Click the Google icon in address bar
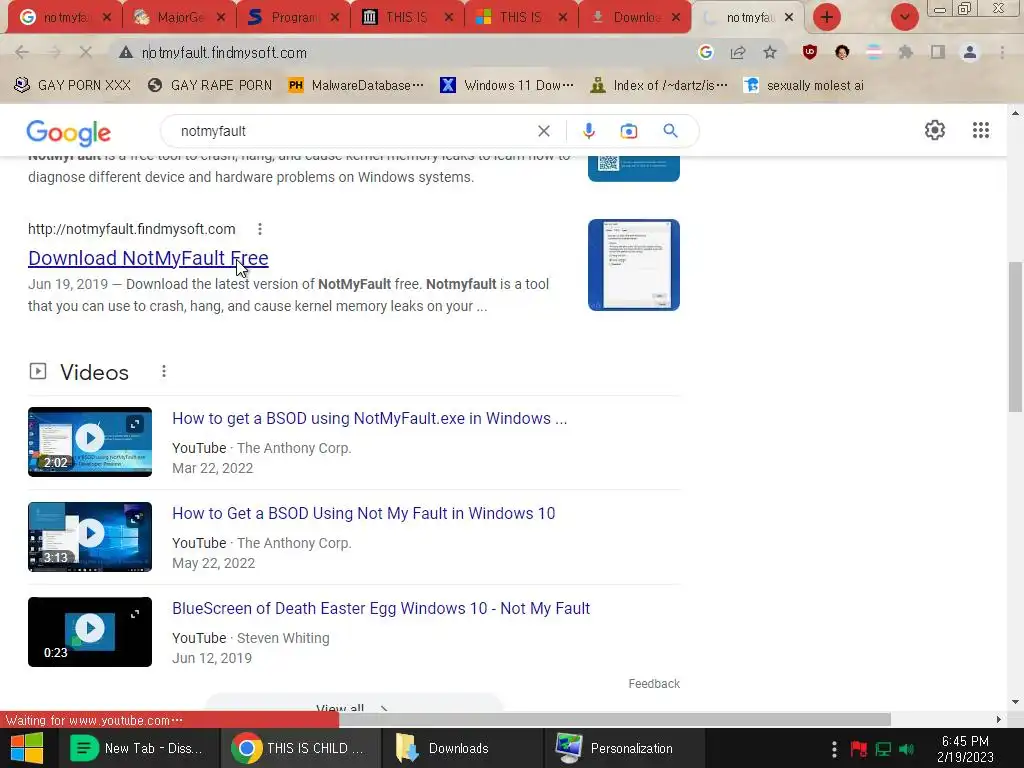The image size is (1024, 768). tap(705, 52)
